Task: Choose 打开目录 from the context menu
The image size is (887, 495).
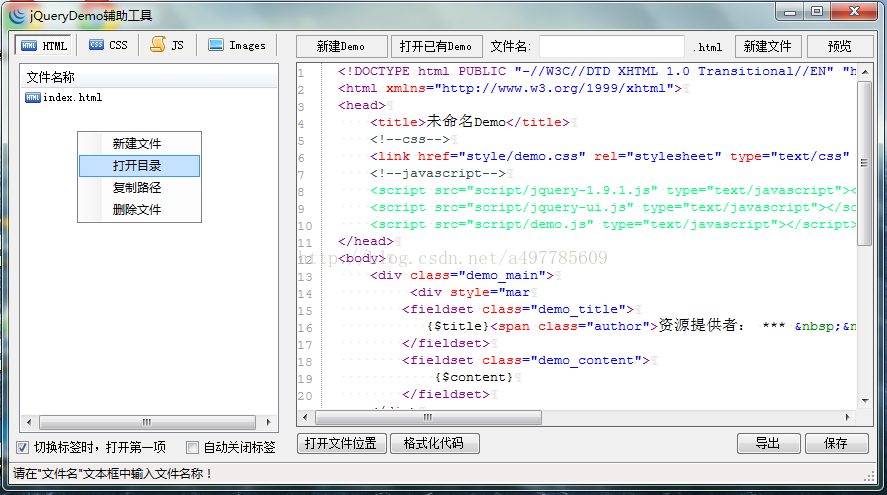Action: point(139,166)
